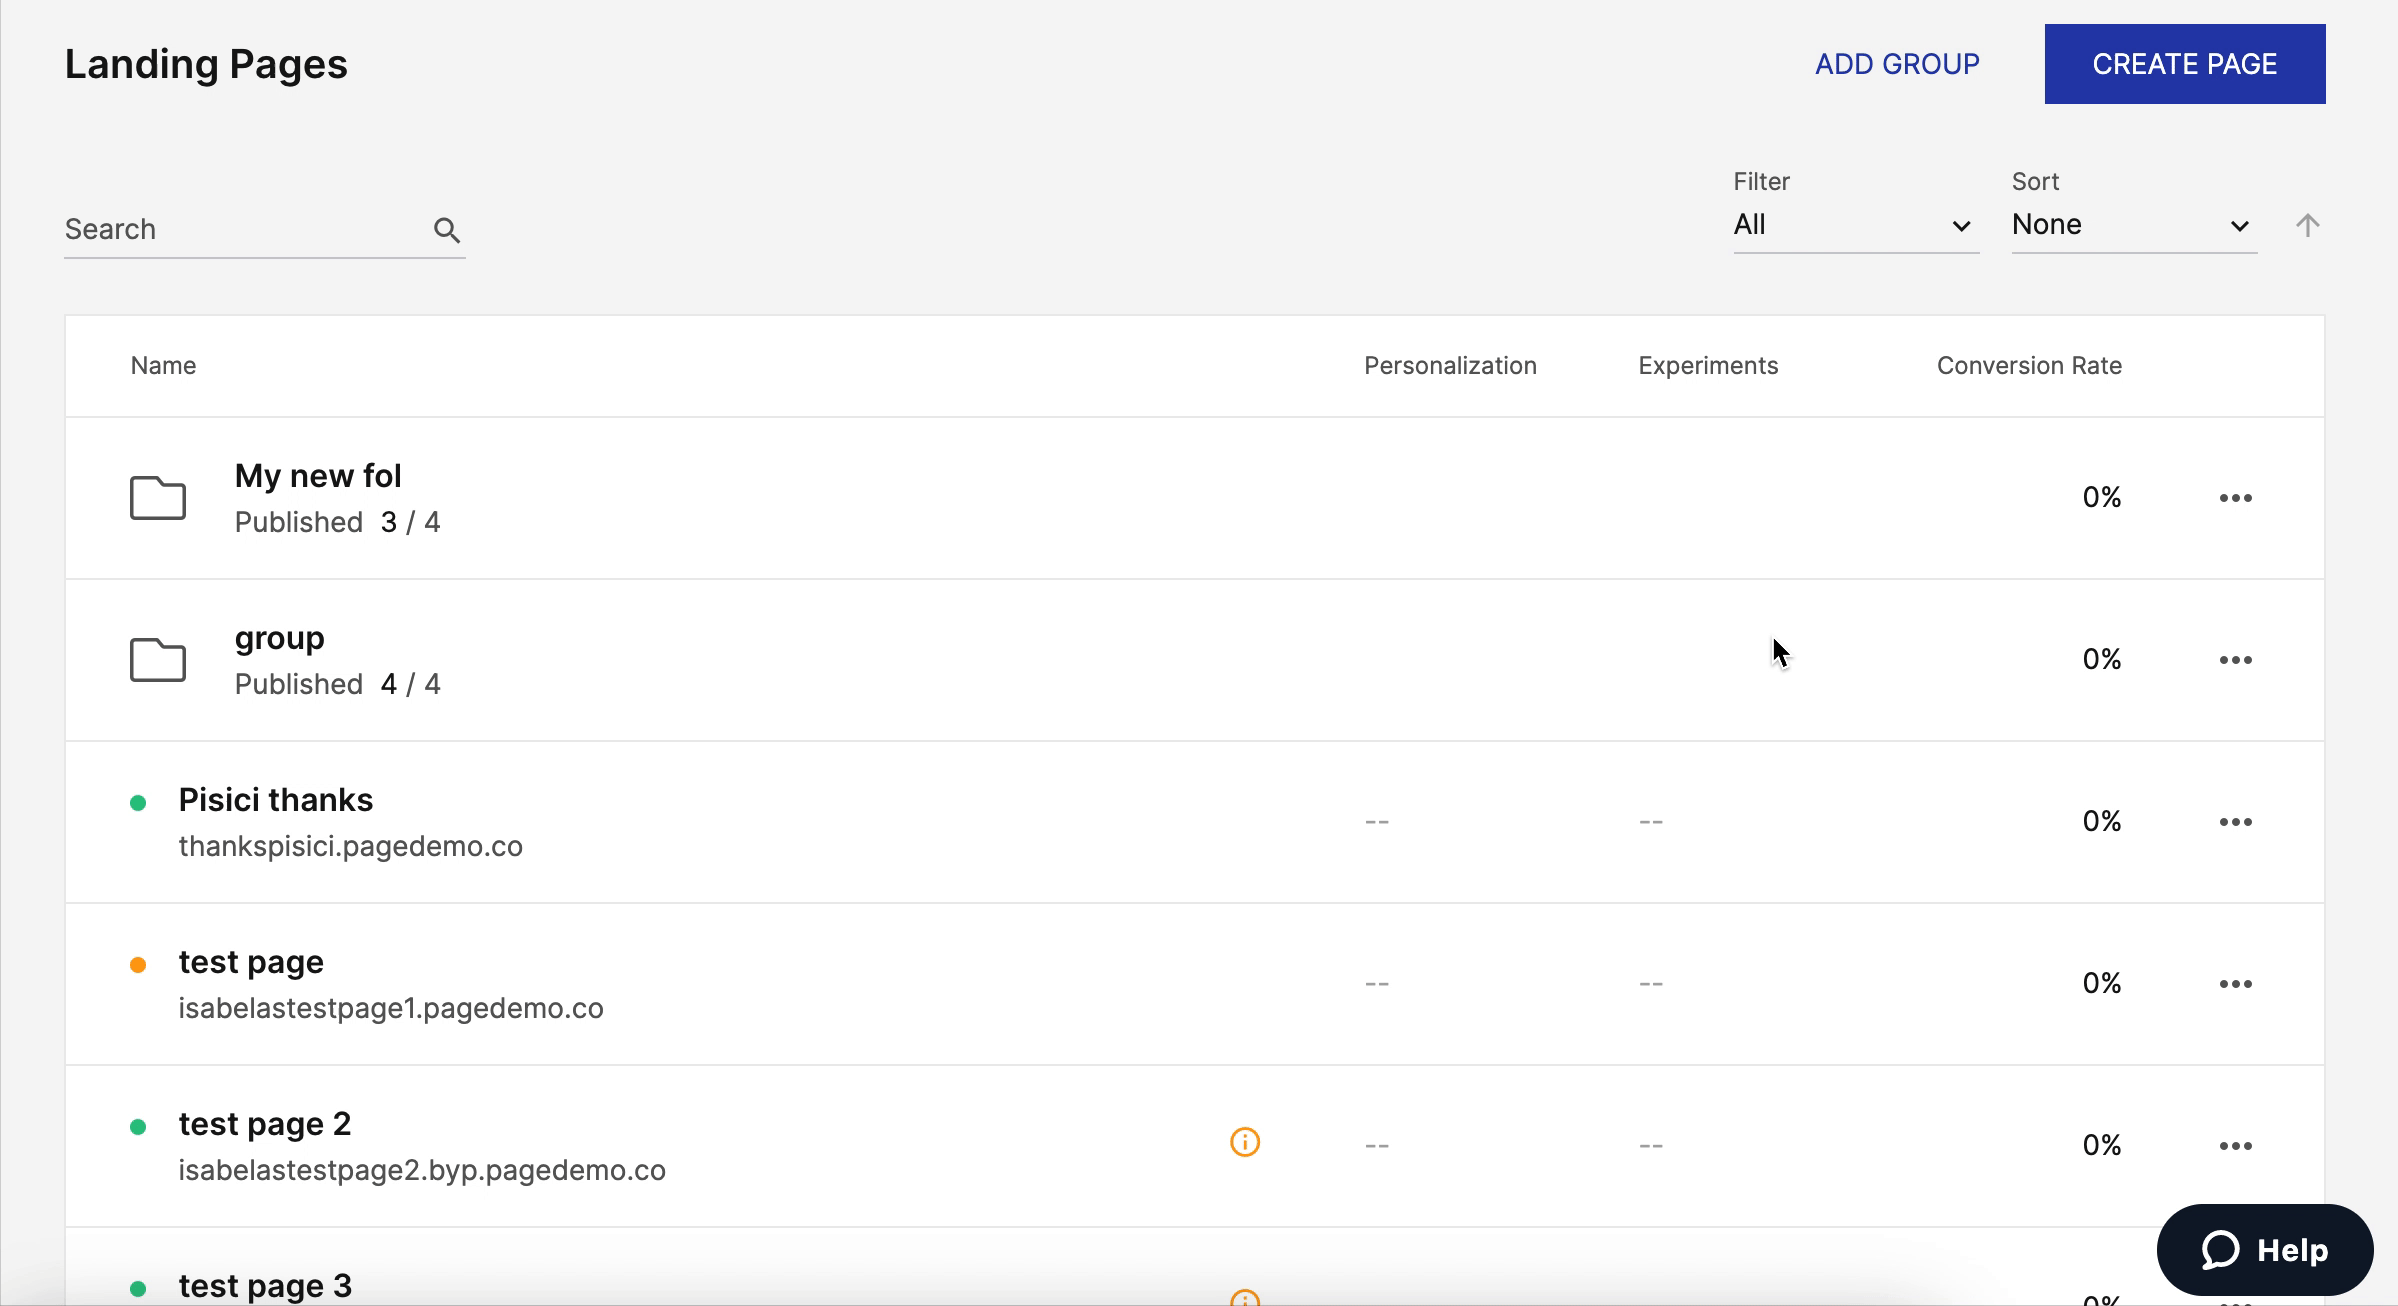Viewport: 2398px width, 1306px height.
Task: Open more options for 'test page 2'
Action: 2236,1146
